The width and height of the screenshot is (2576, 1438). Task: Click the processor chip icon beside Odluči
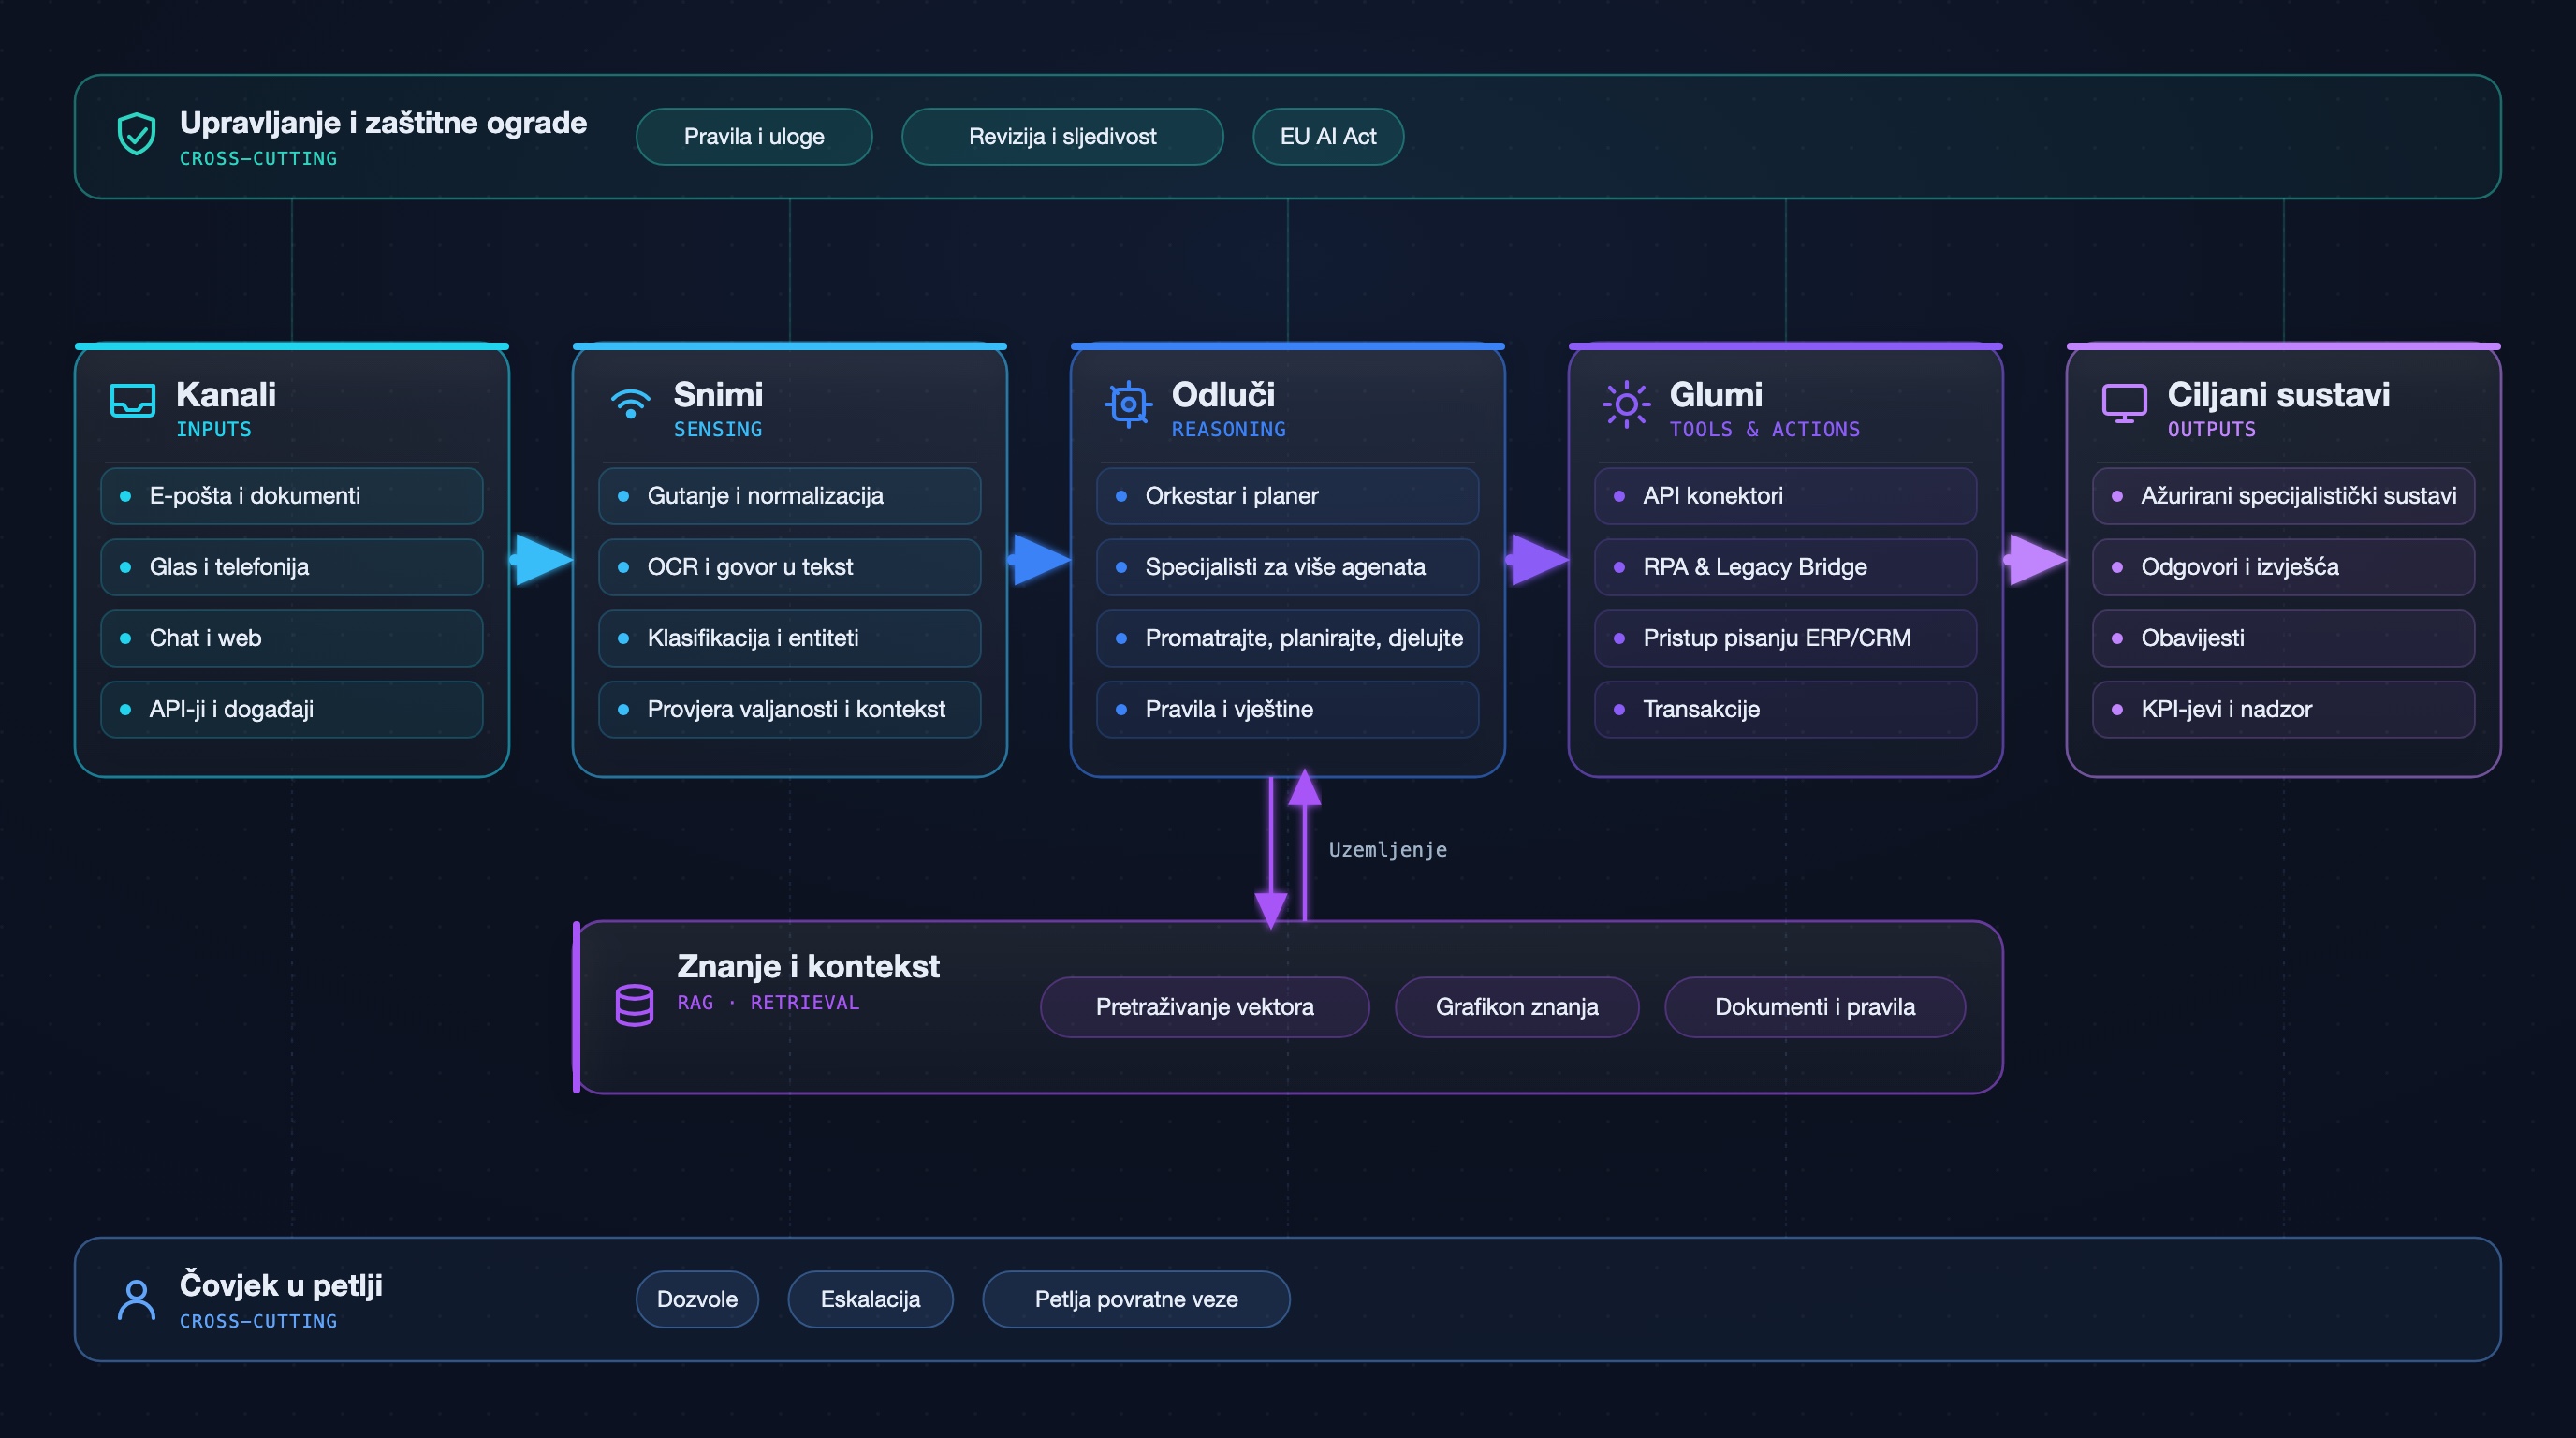click(1128, 404)
